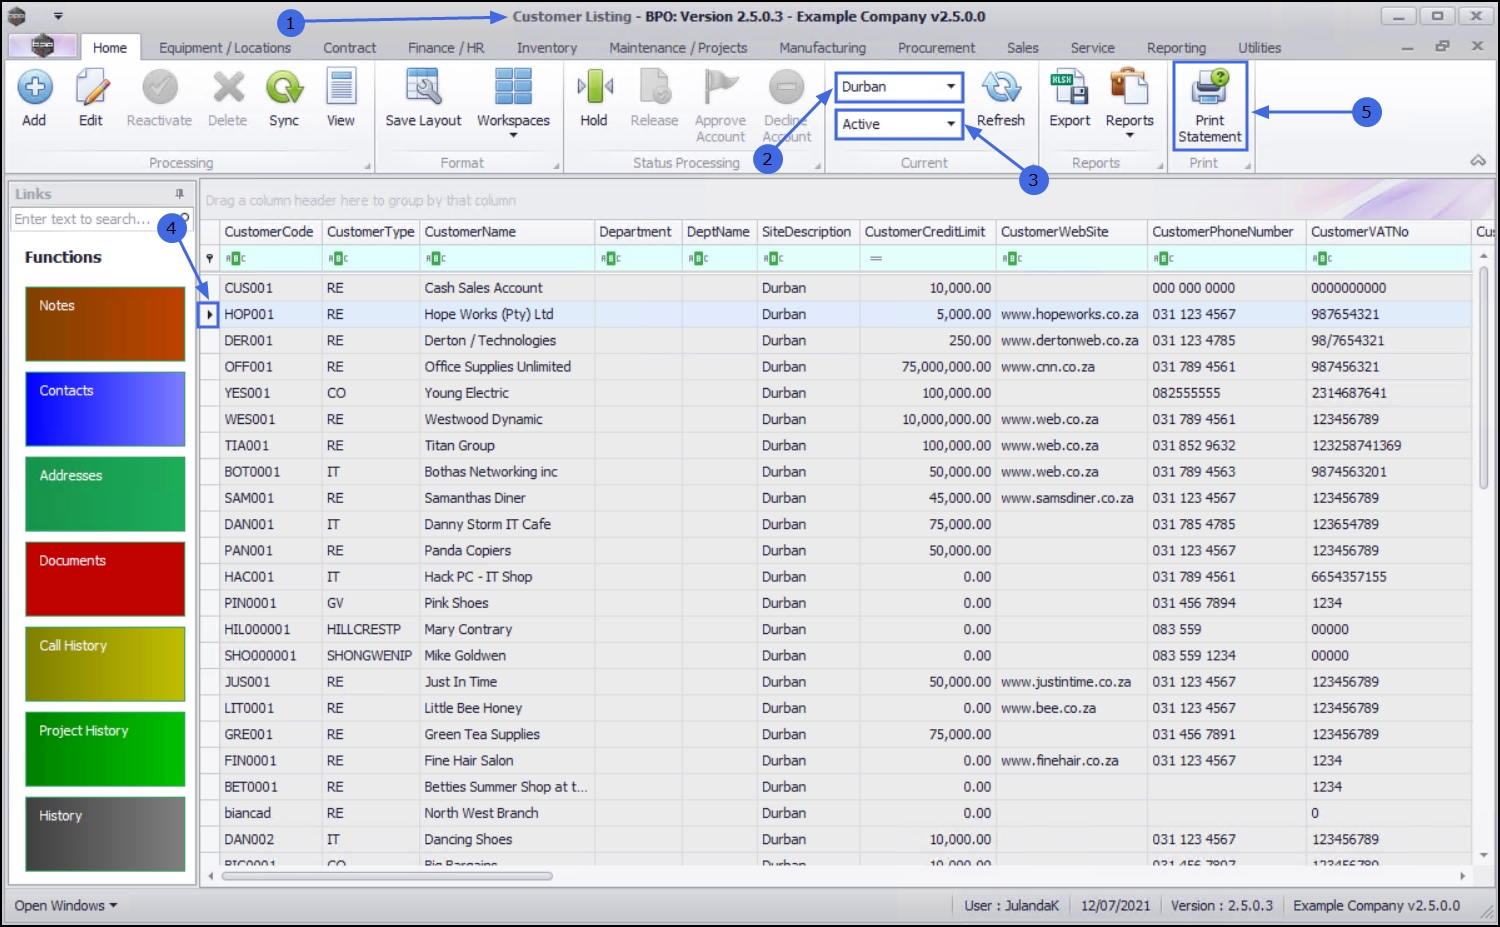Open the Reporting ribbon tab
1500x927 pixels.
coord(1177,48)
